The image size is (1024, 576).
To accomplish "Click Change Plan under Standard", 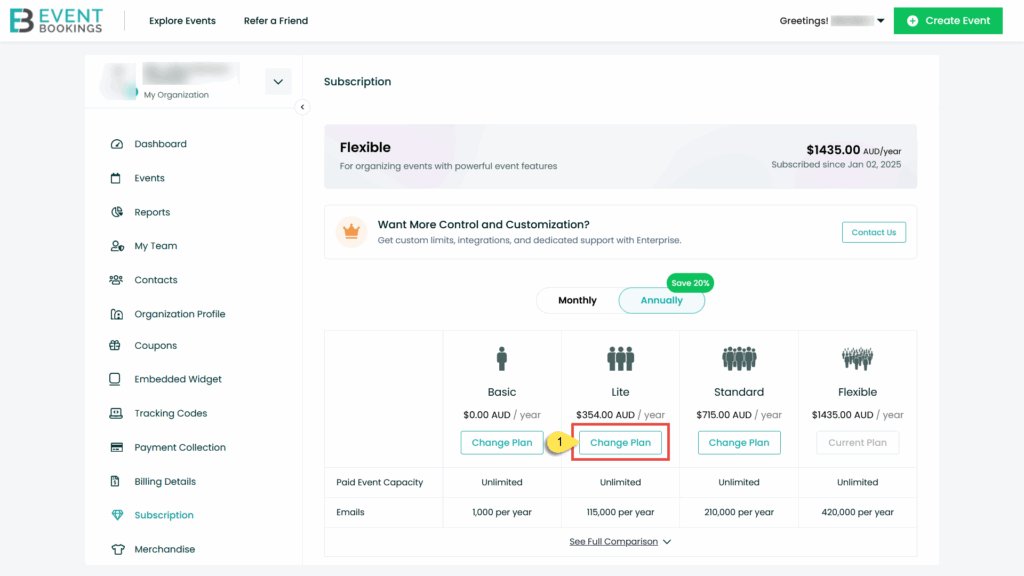I will (x=739, y=443).
